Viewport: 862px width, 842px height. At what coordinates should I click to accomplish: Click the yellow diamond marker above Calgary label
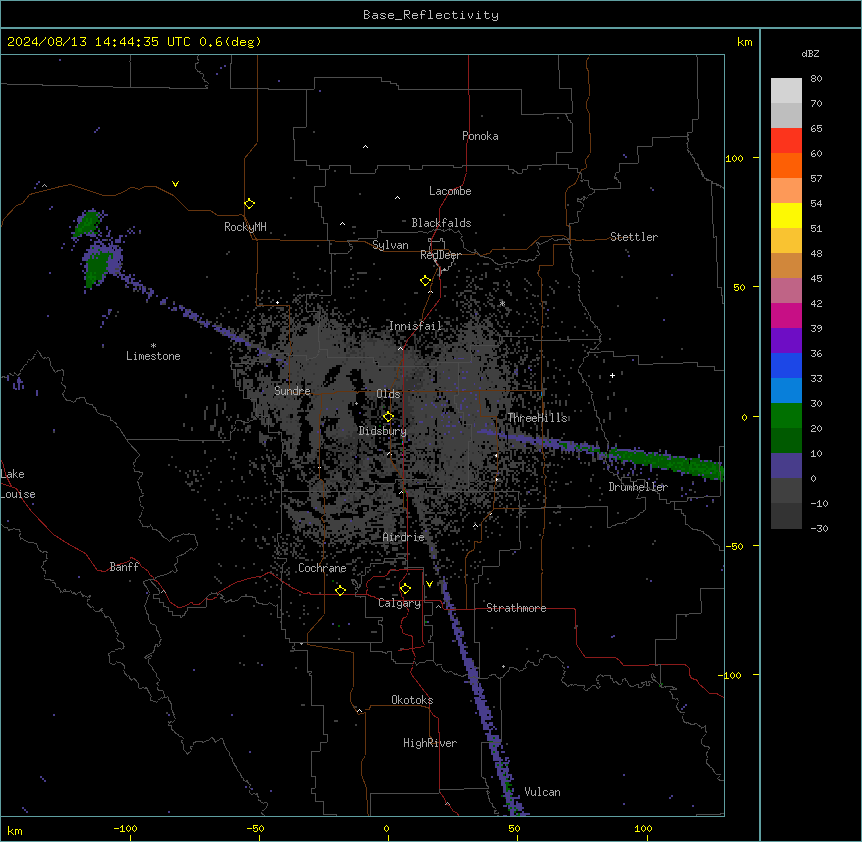pos(405,589)
